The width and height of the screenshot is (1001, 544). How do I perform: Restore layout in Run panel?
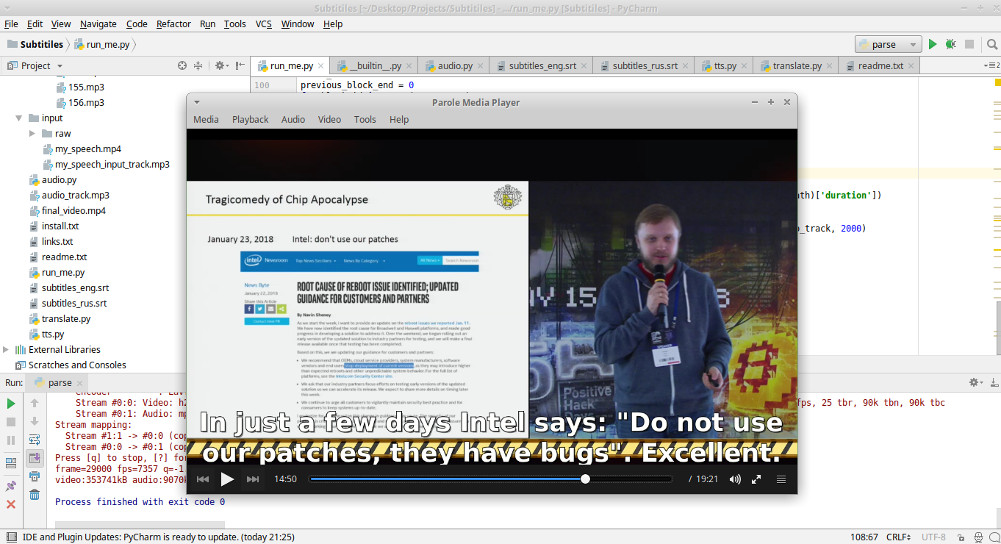pos(11,464)
